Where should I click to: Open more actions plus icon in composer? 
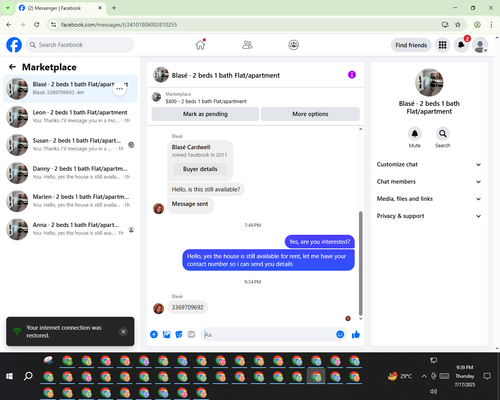click(x=154, y=334)
